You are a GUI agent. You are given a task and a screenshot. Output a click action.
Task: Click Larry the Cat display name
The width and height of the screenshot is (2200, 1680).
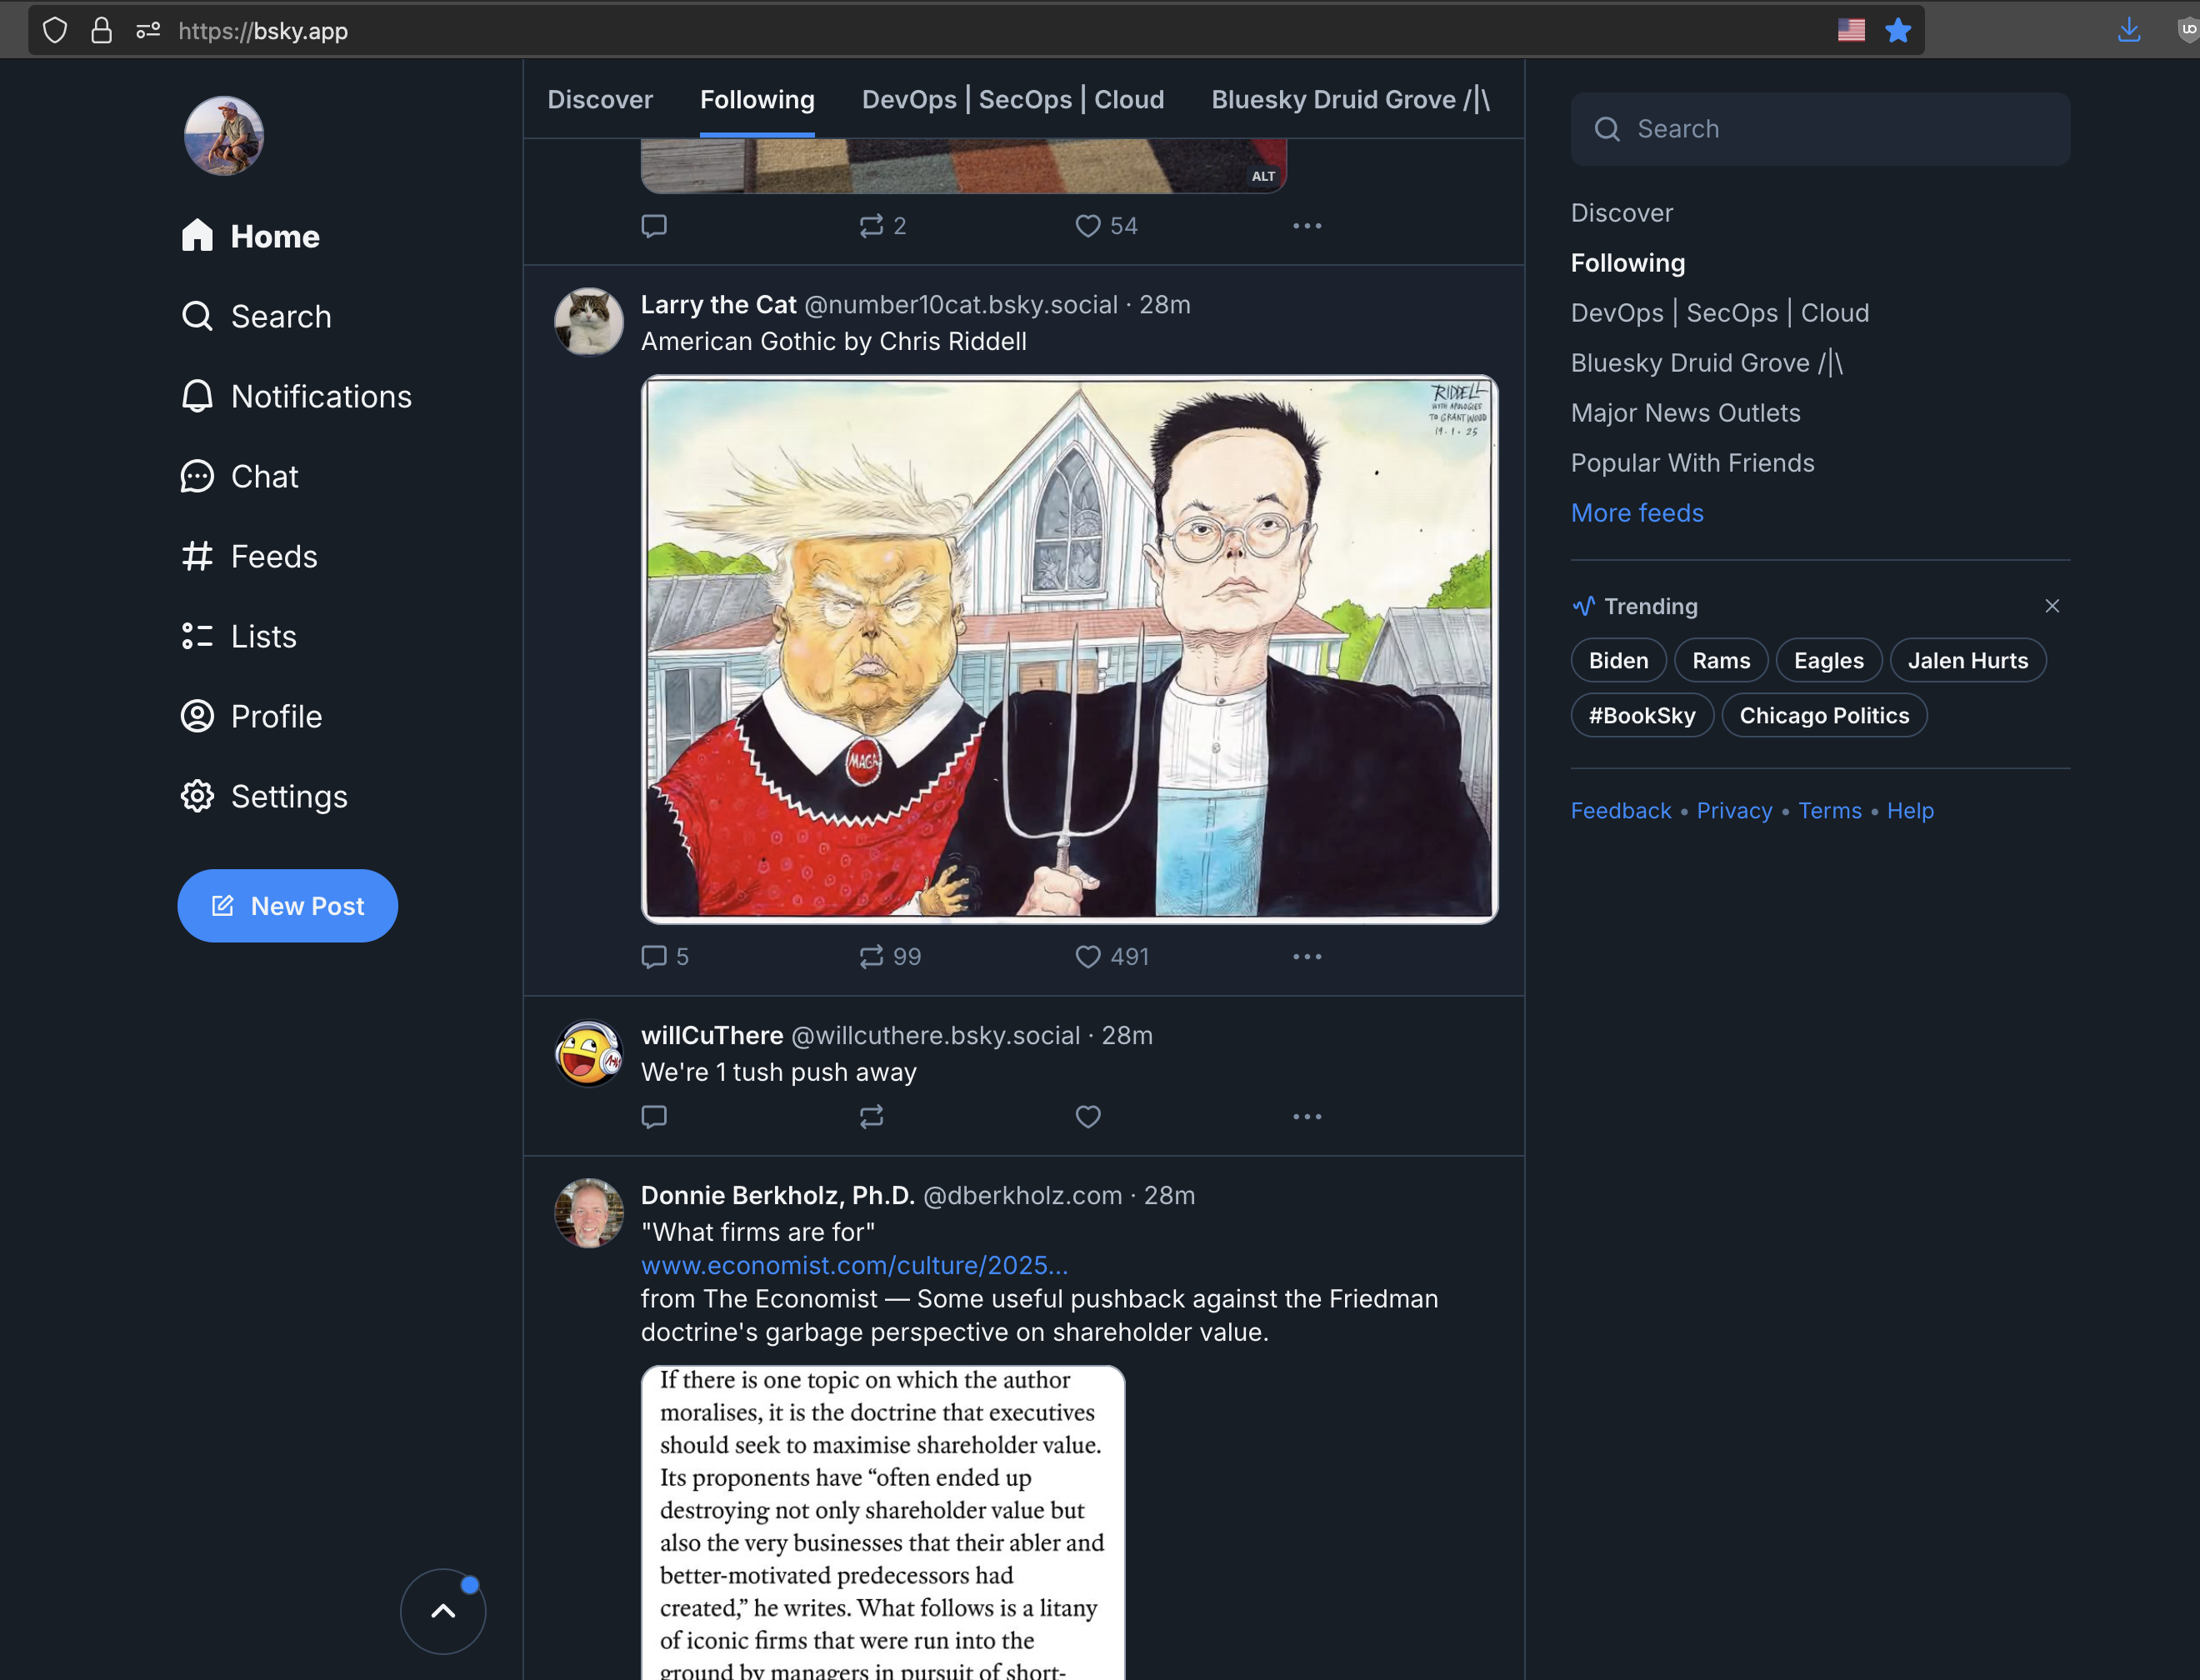click(718, 305)
